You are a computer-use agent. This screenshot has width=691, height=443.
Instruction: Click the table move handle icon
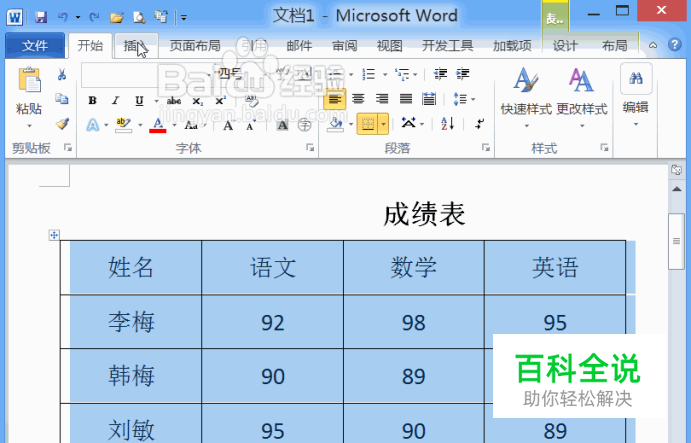pyautogui.click(x=54, y=235)
